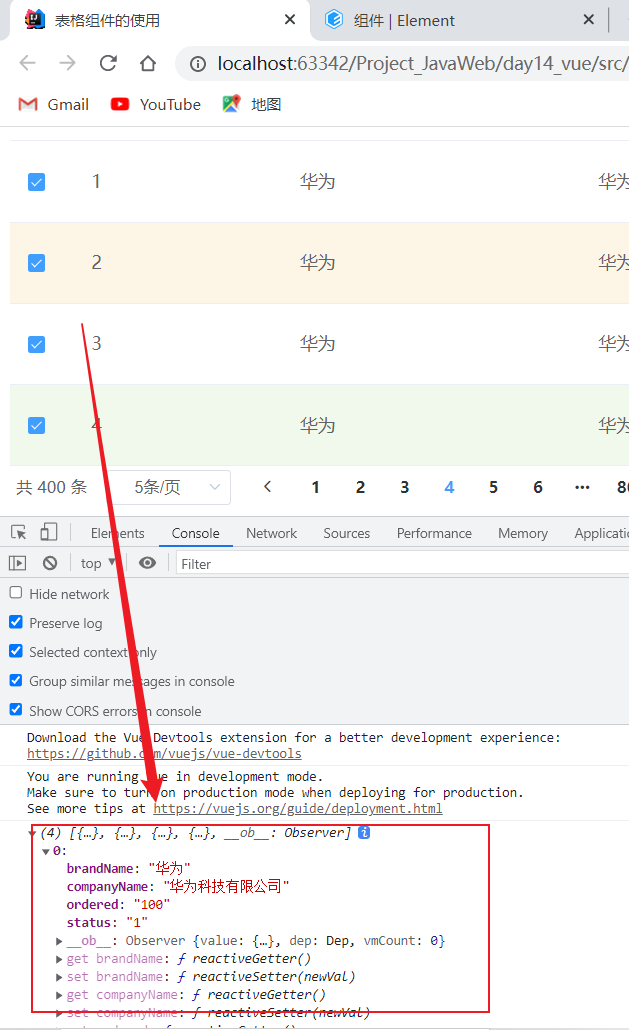Screen dimensions: 629x1030
Task: Open the YouTube bookmark
Action: tap(156, 104)
